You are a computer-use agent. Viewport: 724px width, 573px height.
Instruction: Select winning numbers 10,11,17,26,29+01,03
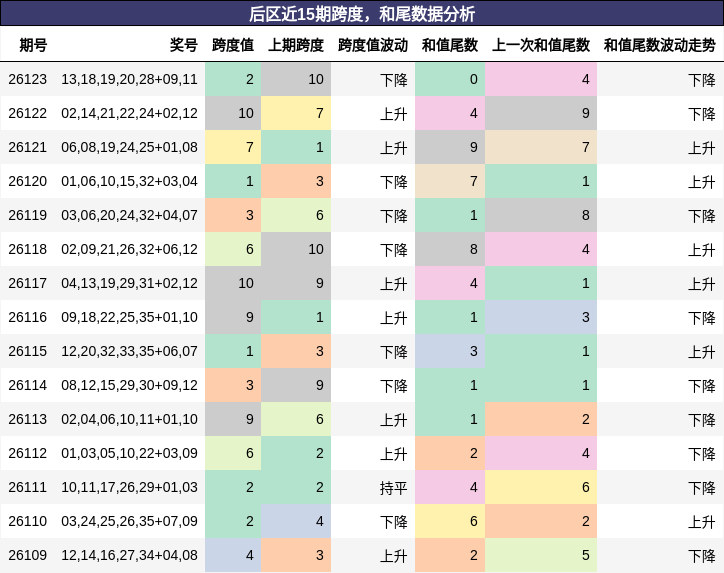pos(129,487)
